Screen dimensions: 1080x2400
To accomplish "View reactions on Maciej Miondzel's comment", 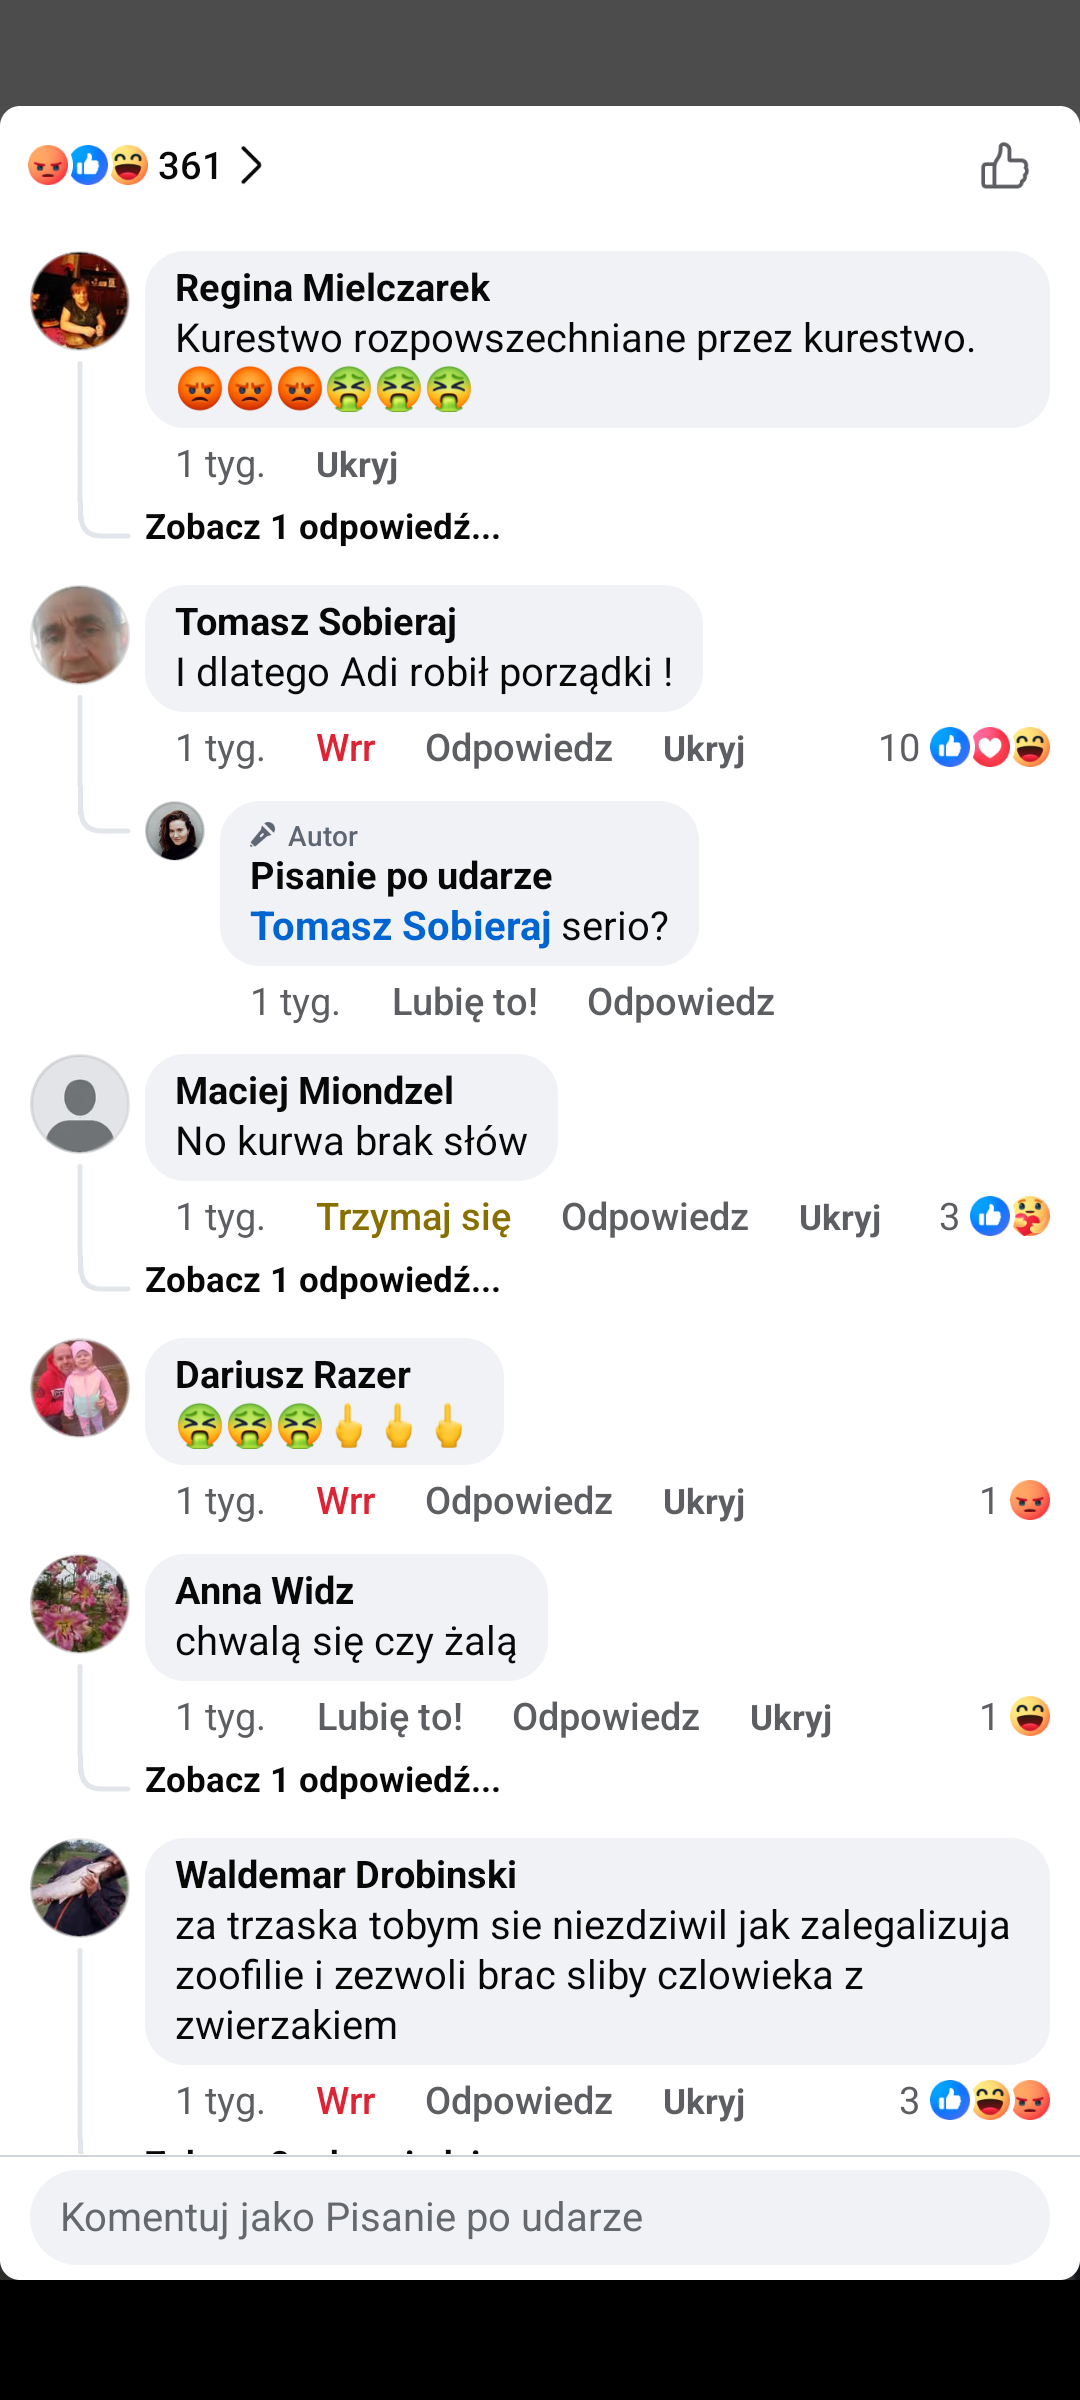I will [x=995, y=1217].
